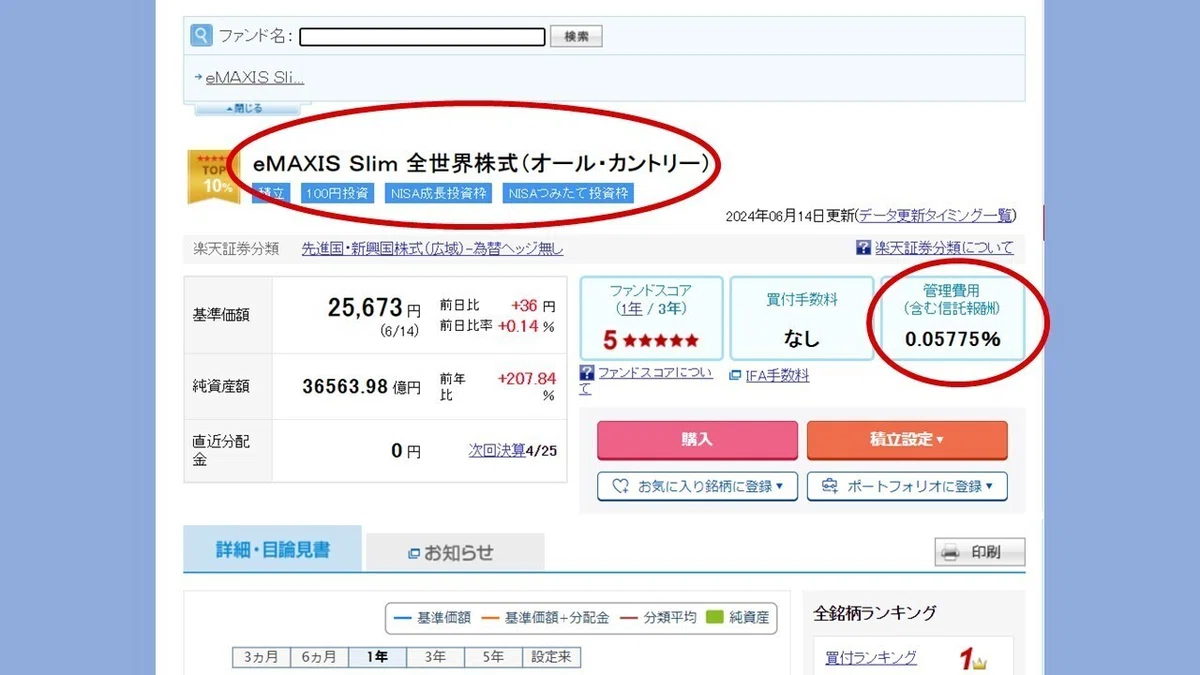Image resolution: width=1200 pixels, height=675 pixels.
Task: Click the TOP 10% gold badge icon
Action: (214, 177)
